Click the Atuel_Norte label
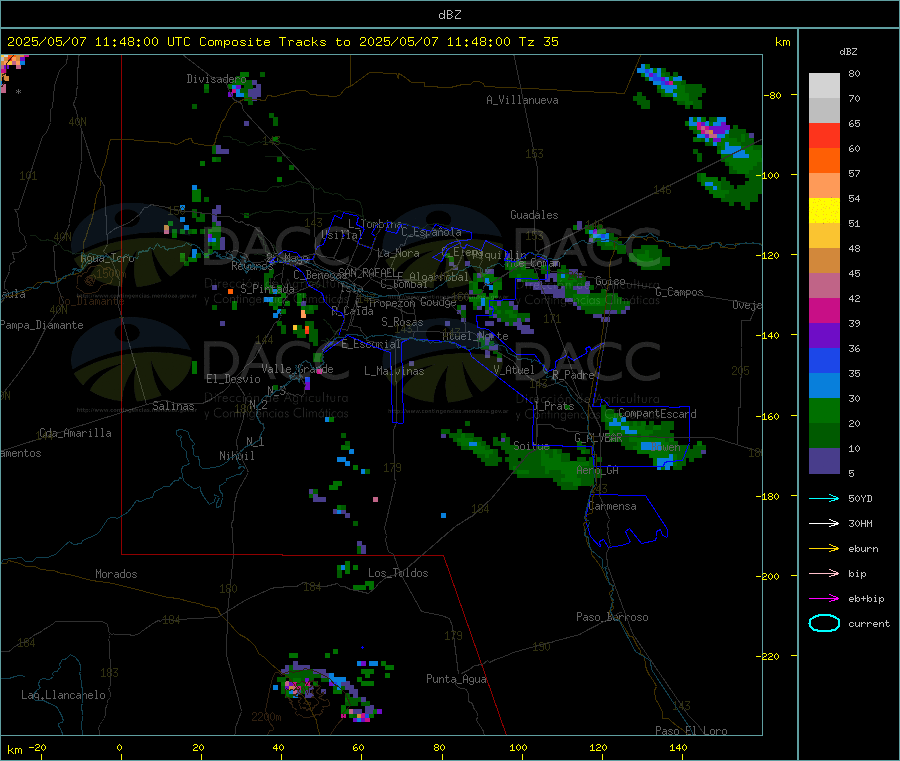This screenshot has height=761, width=900. pos(475,336)
